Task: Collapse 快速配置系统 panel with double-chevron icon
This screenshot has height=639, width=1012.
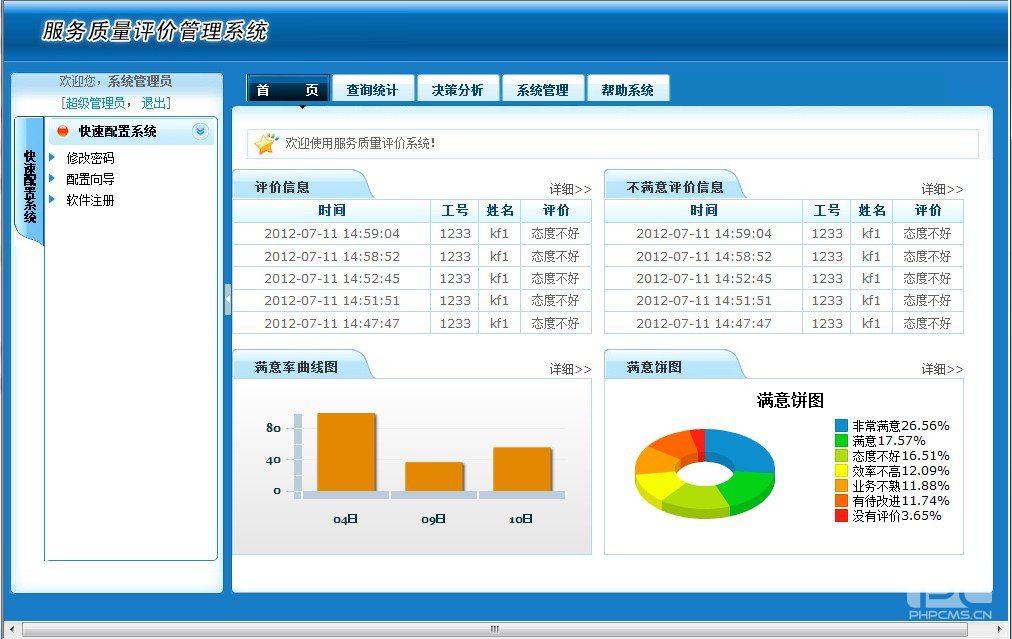Action: point(200,131)
